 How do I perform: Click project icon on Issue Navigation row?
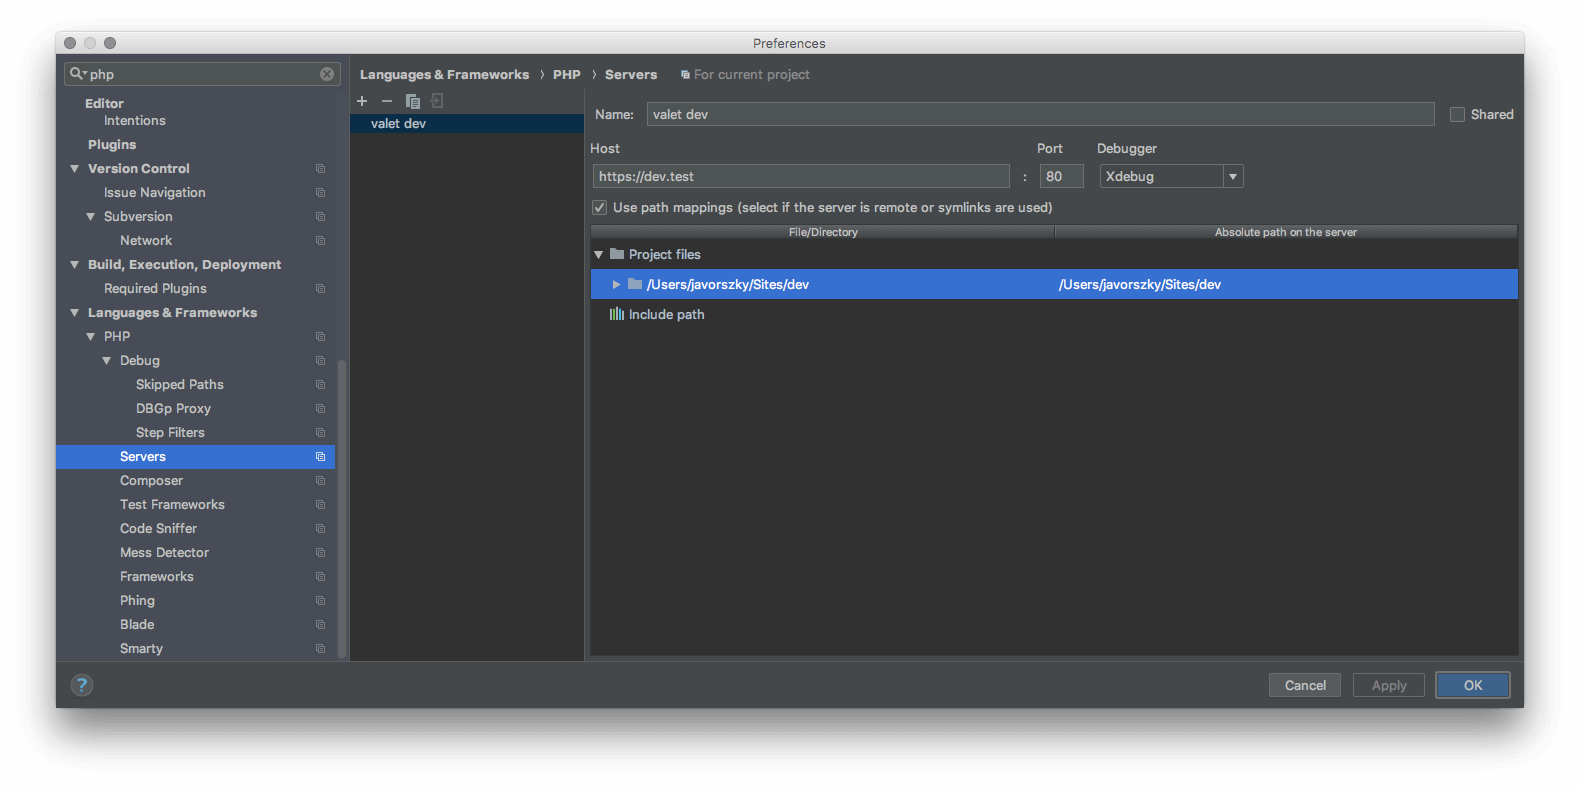point(321,193)
